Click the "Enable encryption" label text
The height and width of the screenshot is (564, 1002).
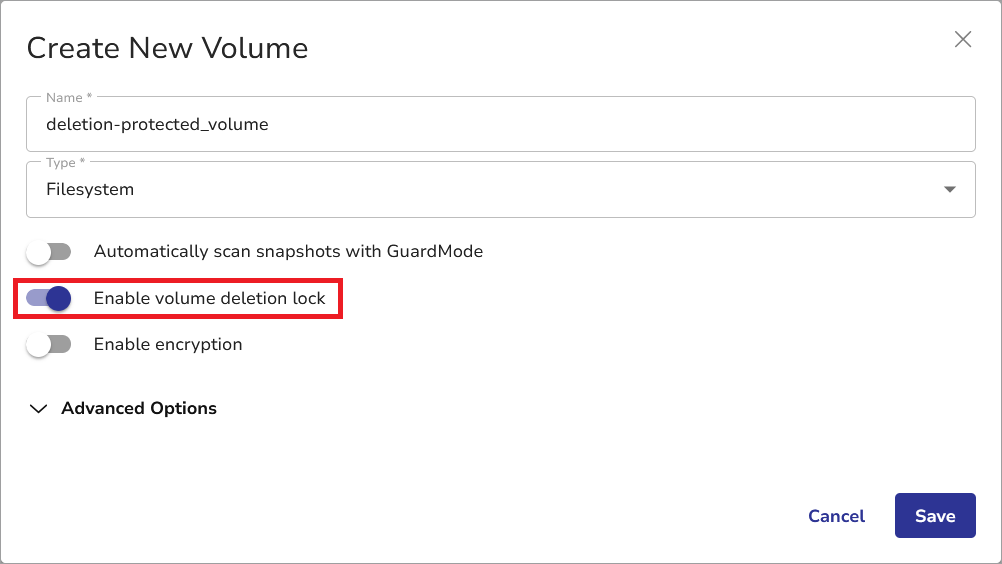click(x=168, y=345)
